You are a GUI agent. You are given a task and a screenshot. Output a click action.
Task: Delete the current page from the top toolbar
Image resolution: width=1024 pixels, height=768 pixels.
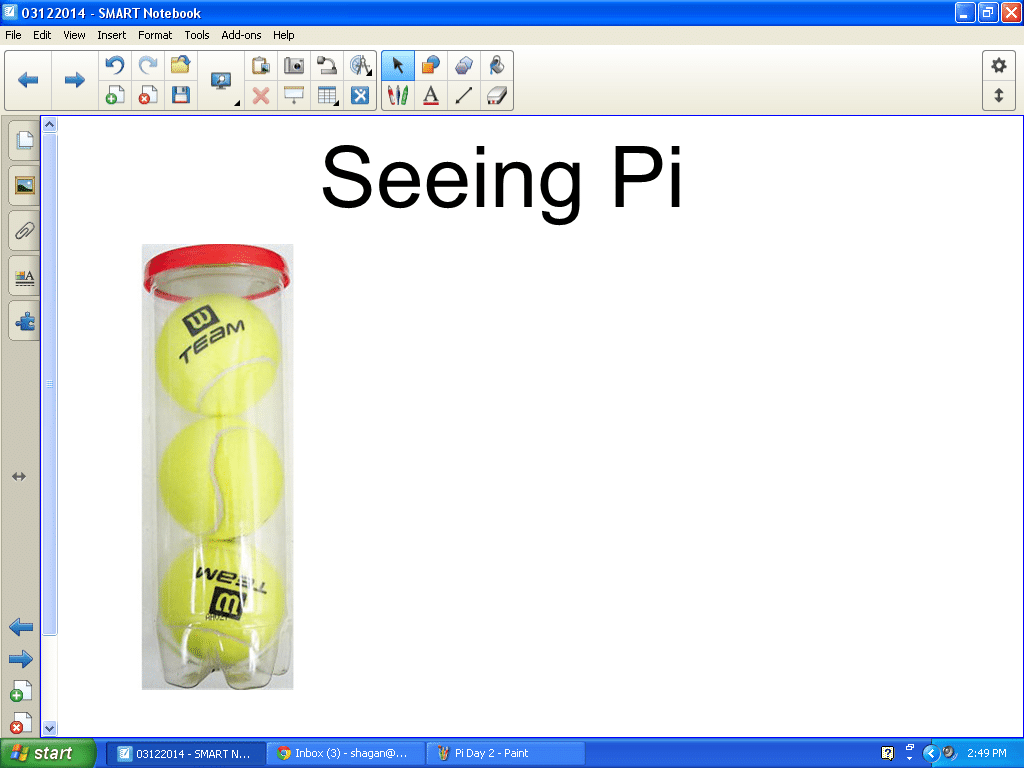tap(148, 95)
